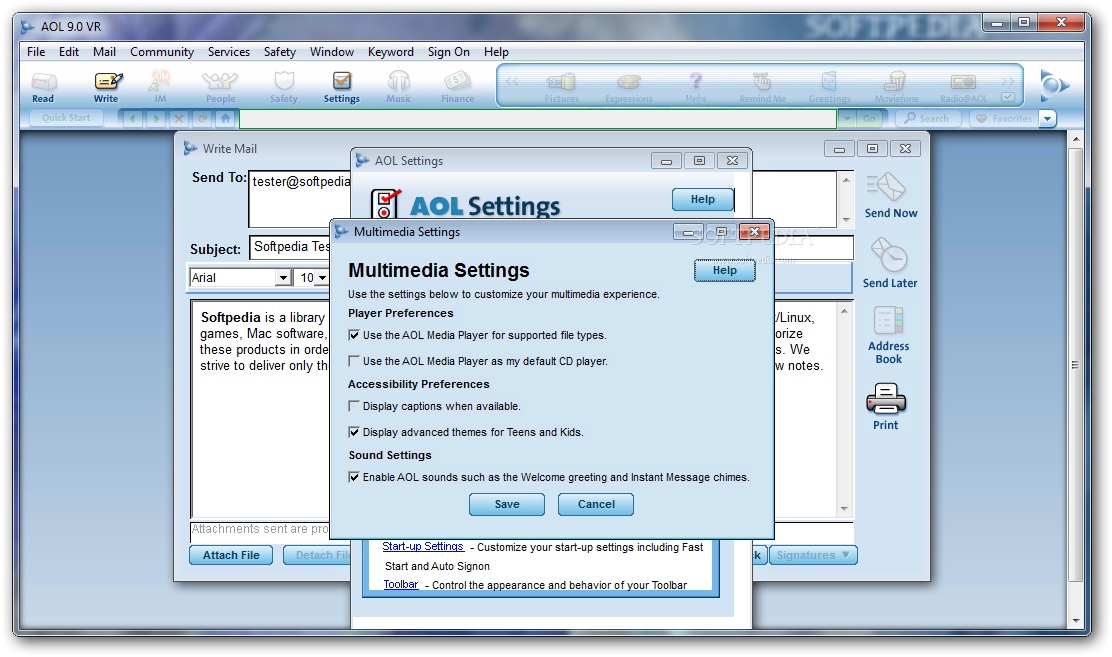Open the Moviefone popcorn icon
This screenshot has height=657, width=1112.
[896, 88]
